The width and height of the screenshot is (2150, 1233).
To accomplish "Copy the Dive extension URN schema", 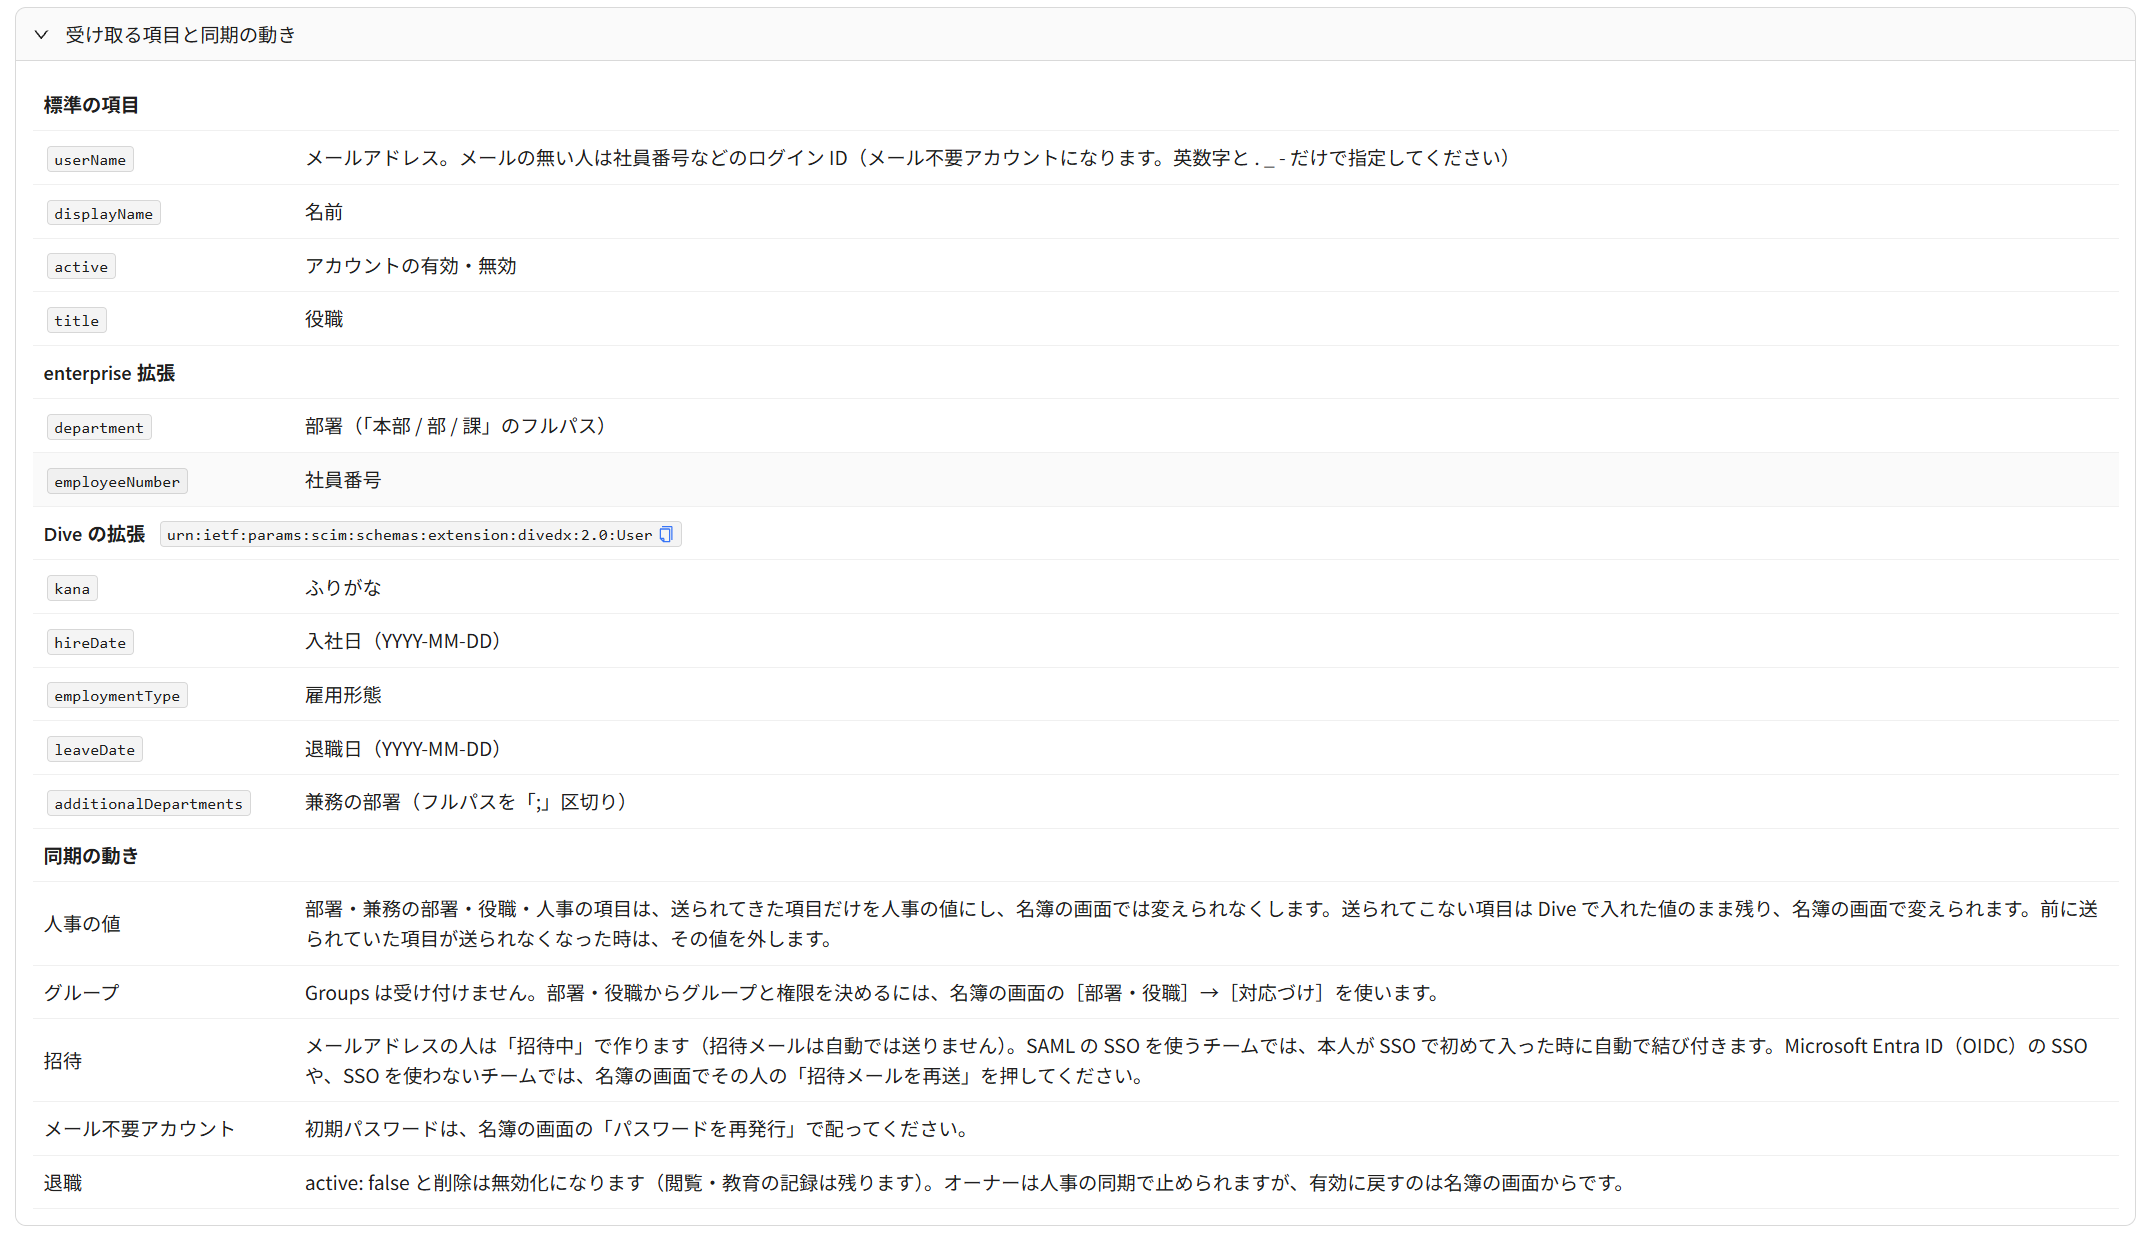I will click(666, 534).
